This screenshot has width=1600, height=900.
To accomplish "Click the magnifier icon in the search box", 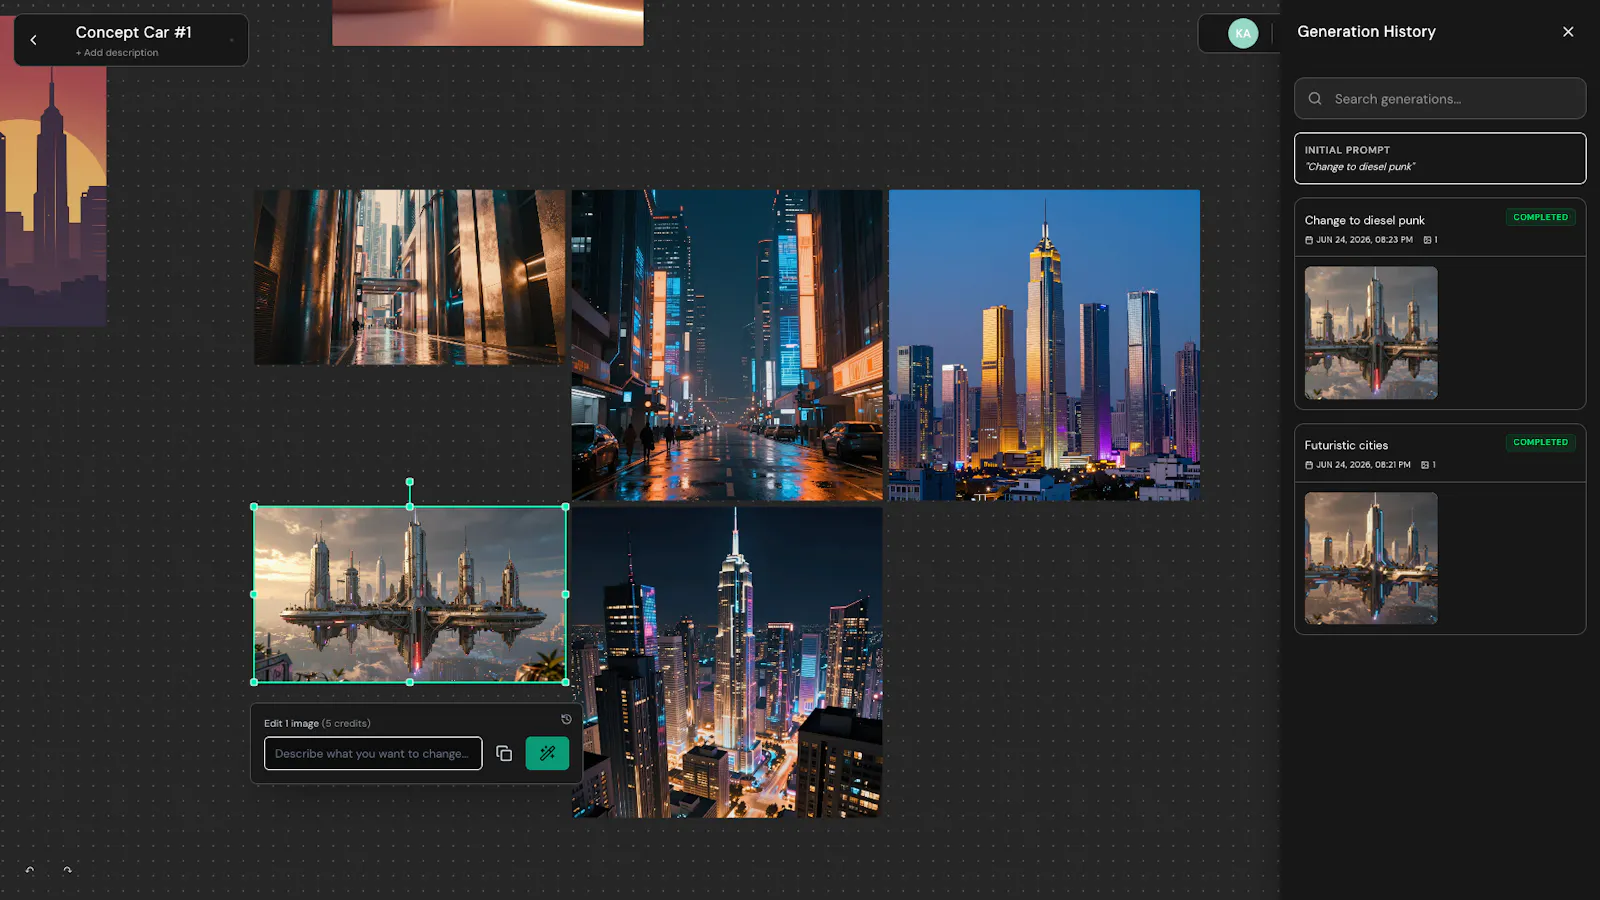I will (x=1315, y=99).
